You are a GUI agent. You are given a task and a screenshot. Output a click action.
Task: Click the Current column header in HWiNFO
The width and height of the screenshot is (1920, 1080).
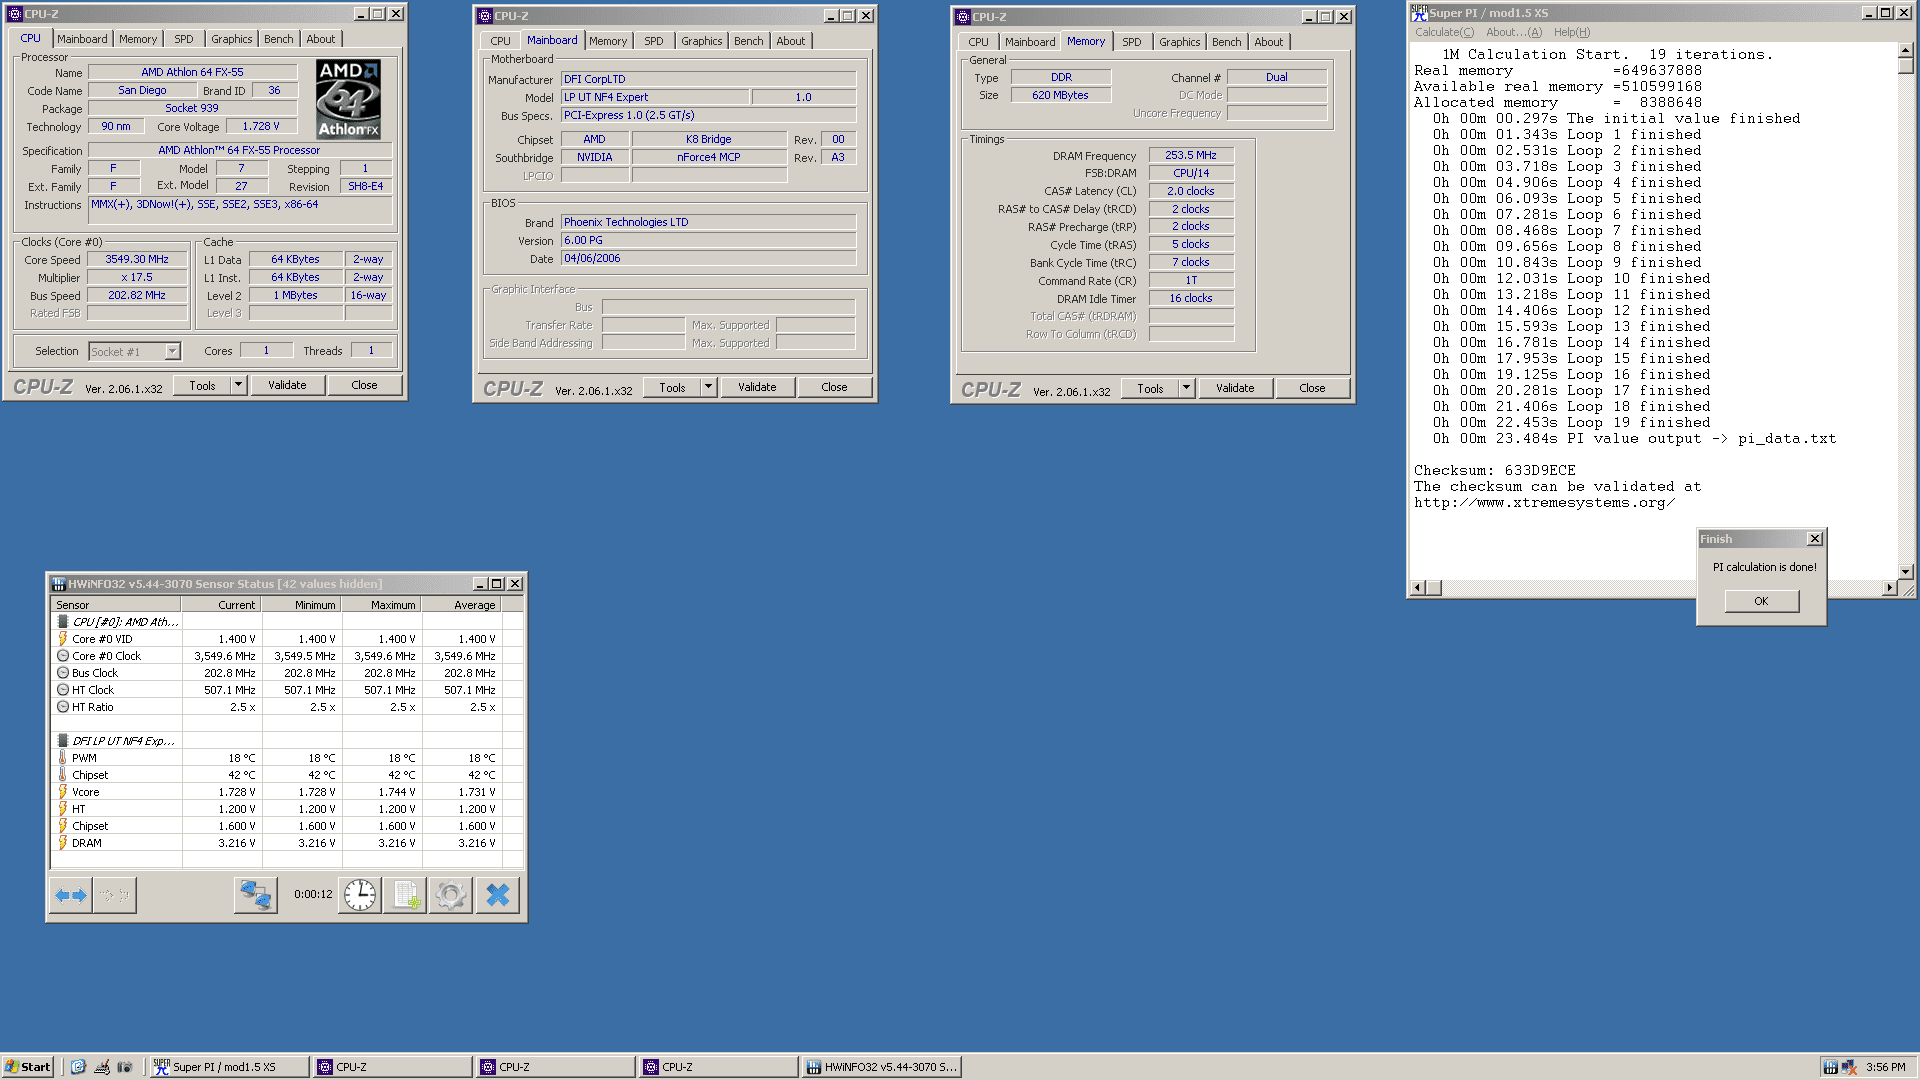[x=221, y=605]
